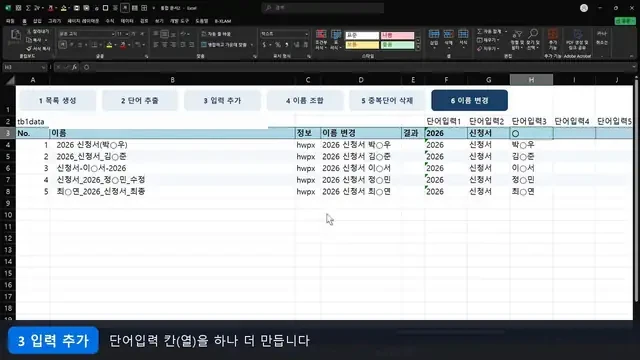Click the AutoSum (자동 합계) sigma icon
The width and height of the screenshot is (640, 360).
tap(480, 31)
